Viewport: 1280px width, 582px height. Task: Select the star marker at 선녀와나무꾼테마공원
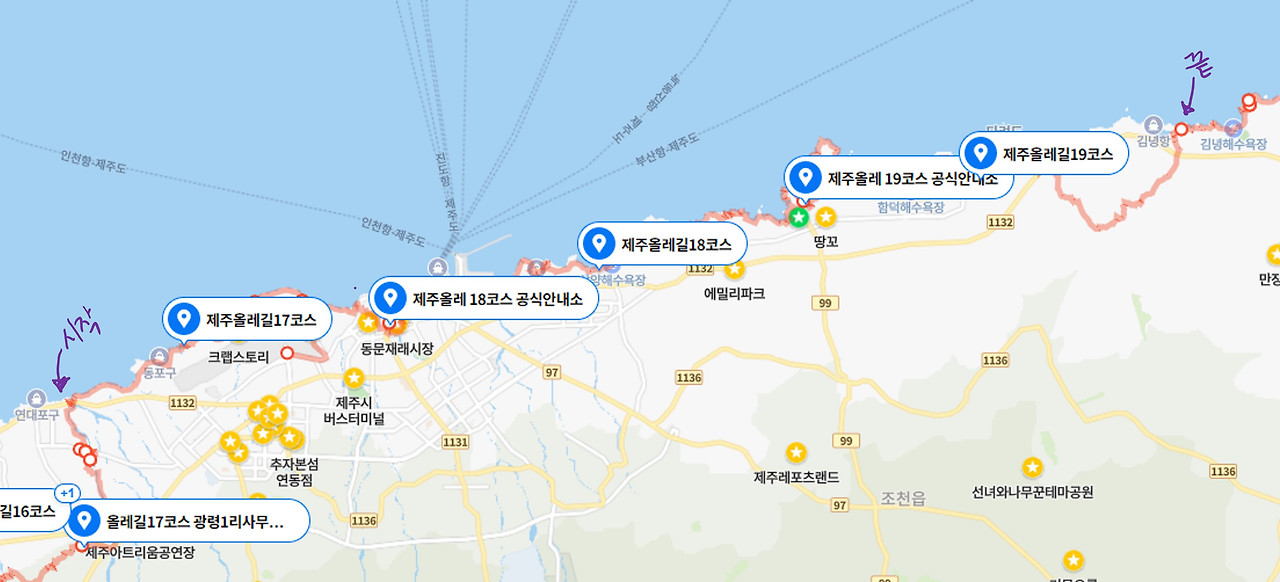coord(1032,467)
